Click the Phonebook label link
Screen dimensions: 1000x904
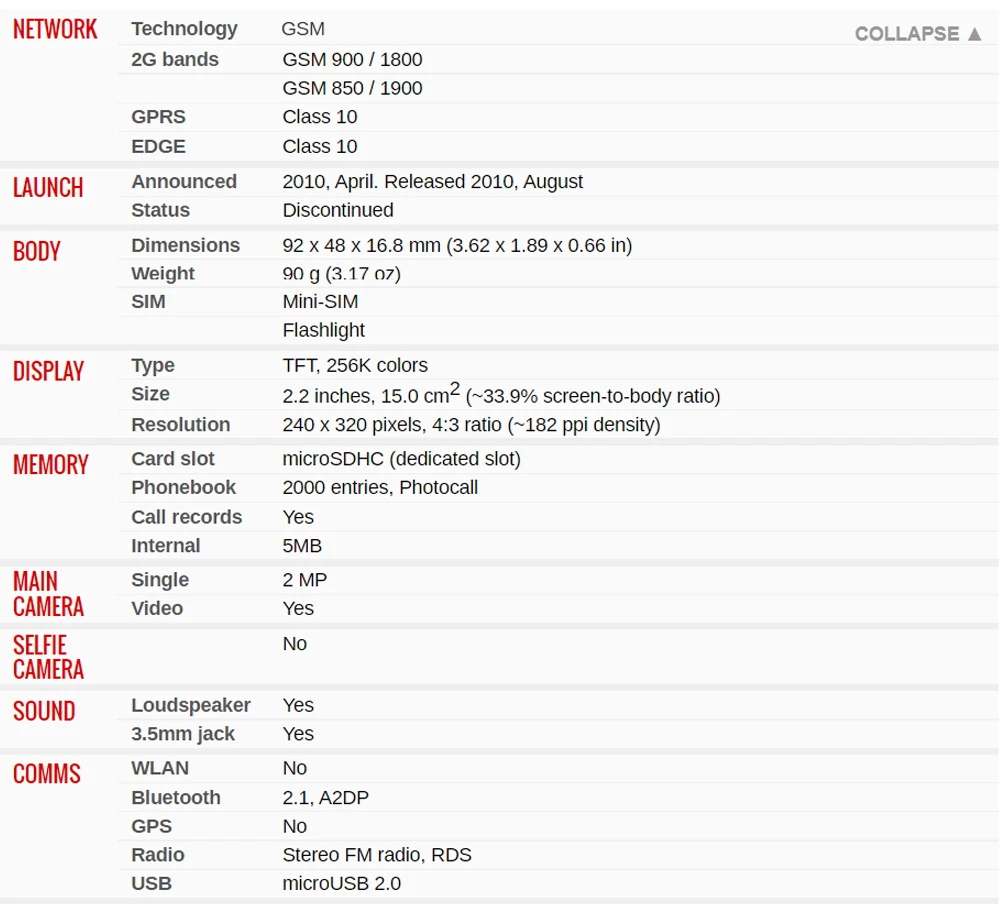183,488
